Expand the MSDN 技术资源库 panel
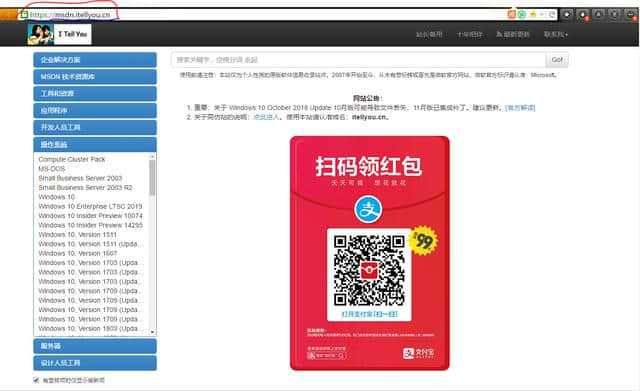 click(x=95, y=77)
